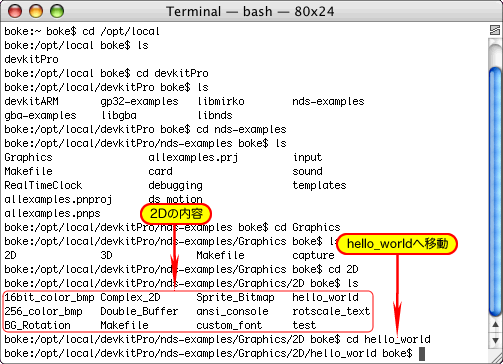
Task: Click the "3D" directory in Graphics listing
Action: [106, 255]
